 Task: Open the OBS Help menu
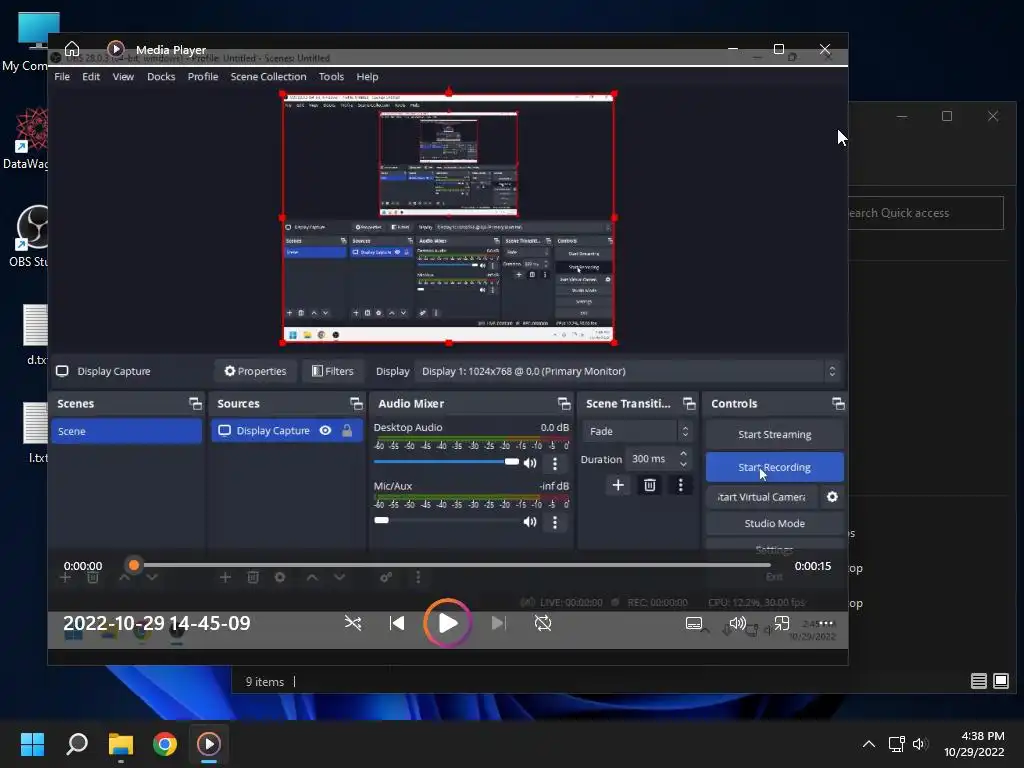(367, 76)
